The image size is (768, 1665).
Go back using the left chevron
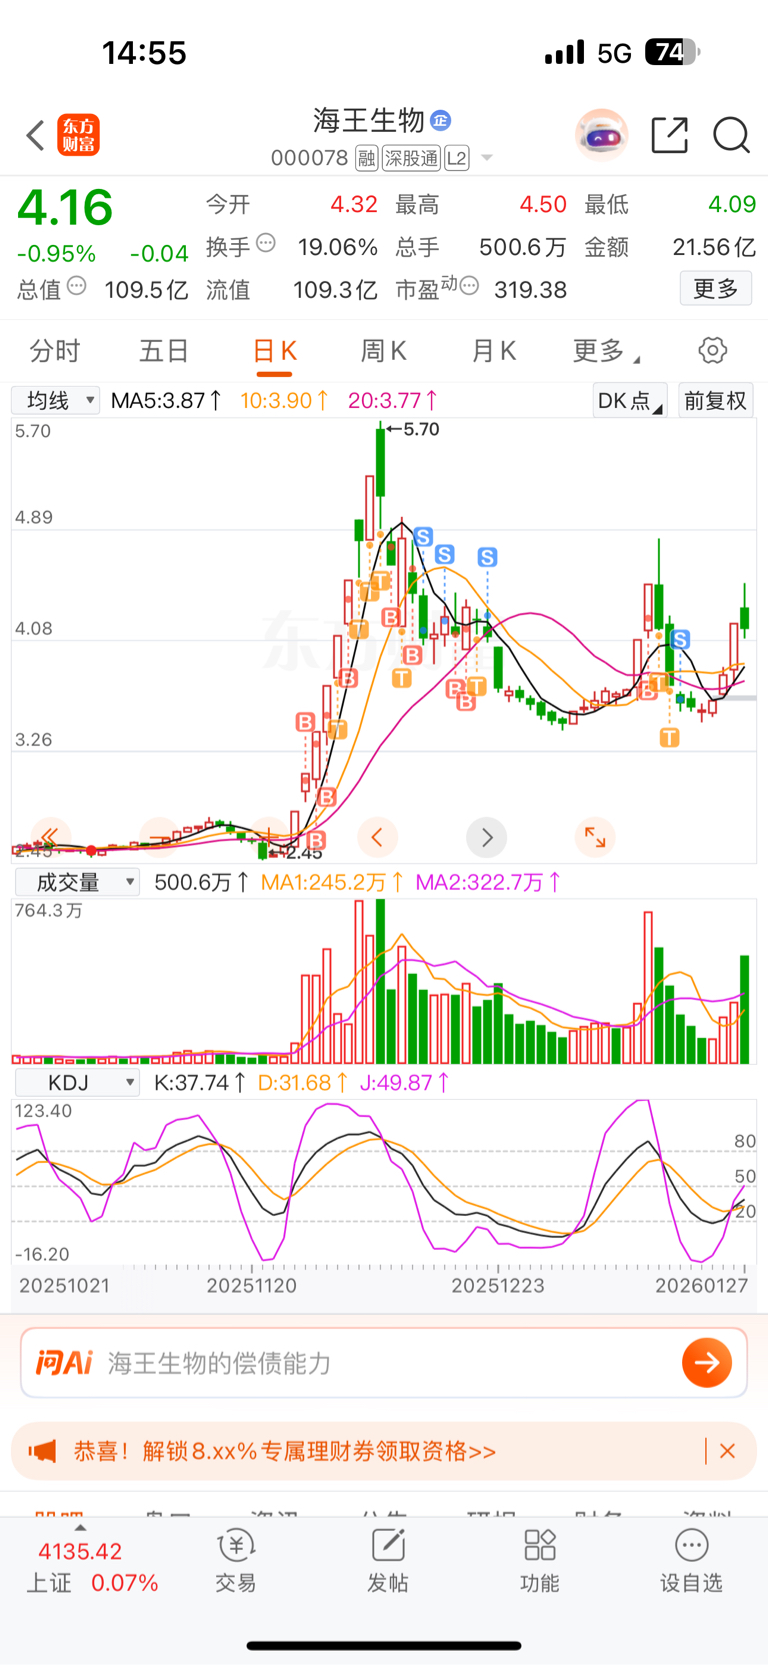[x=35, y=135]
